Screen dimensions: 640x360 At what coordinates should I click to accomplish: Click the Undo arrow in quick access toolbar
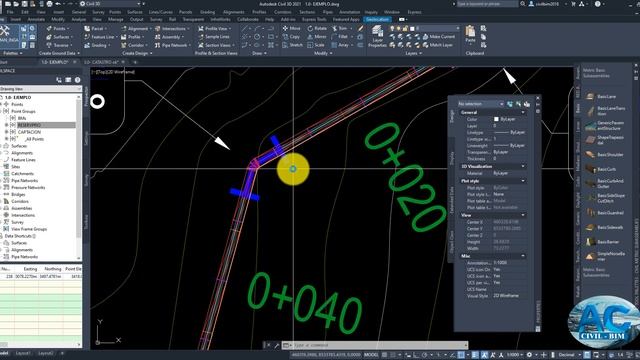[58, 4]
